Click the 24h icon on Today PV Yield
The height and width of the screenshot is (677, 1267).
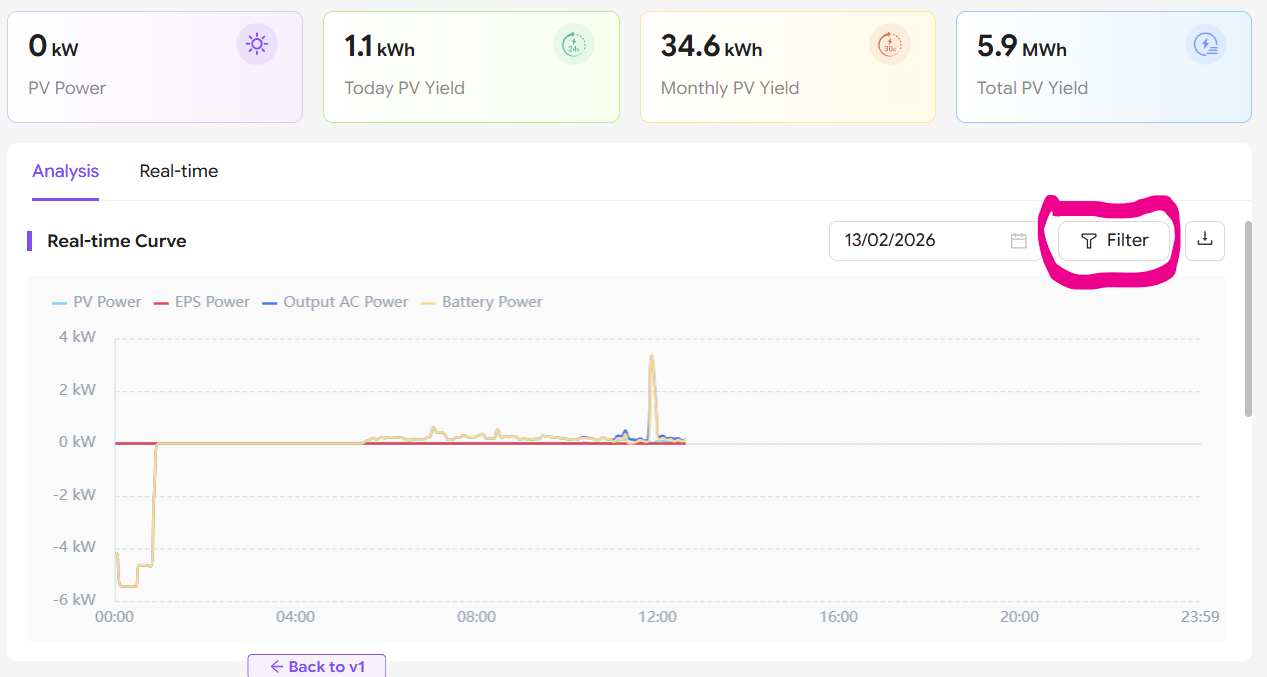tap(573, 45)
